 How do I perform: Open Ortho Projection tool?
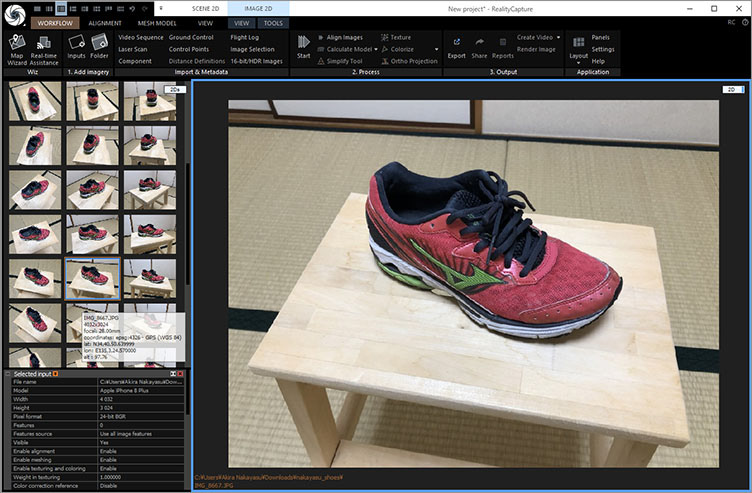pyautogui.click(x=410, y=61)
